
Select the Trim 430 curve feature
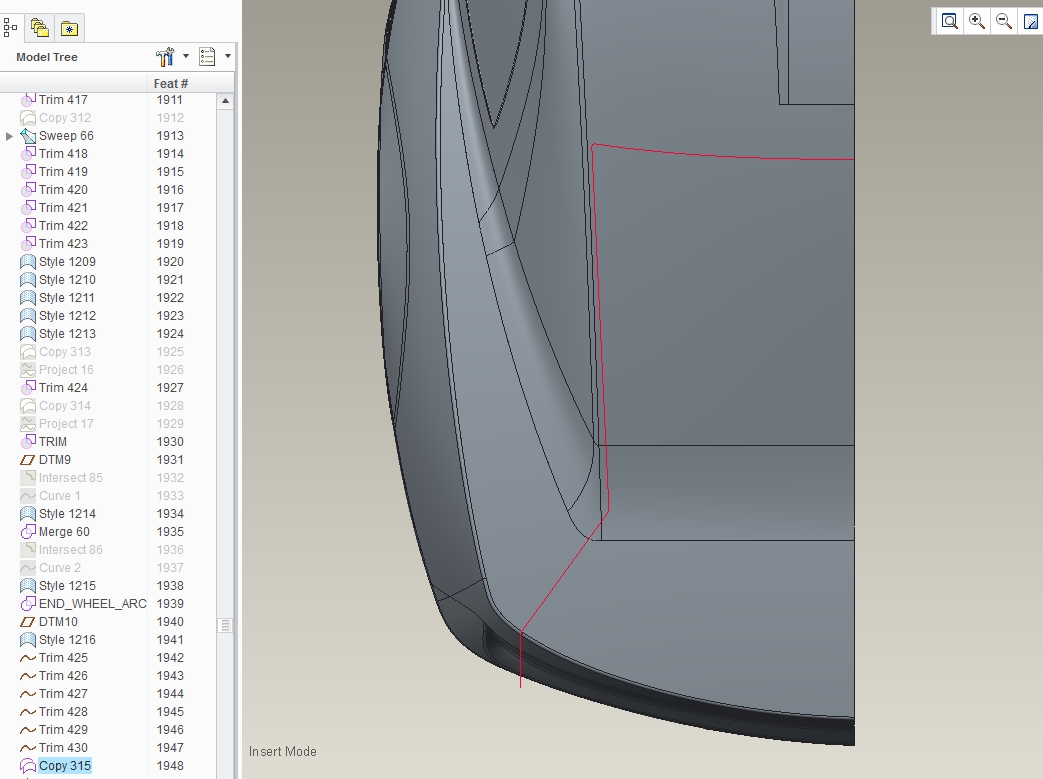63,747
